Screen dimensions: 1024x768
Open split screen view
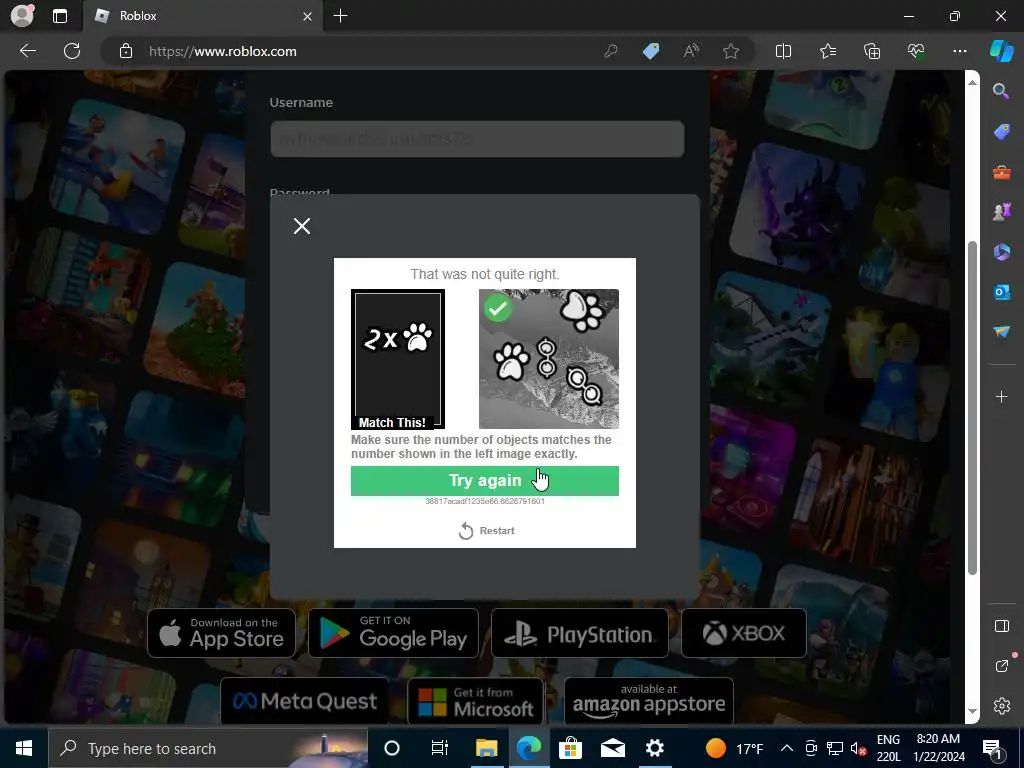pyautogui.click(x=783, y=51)
